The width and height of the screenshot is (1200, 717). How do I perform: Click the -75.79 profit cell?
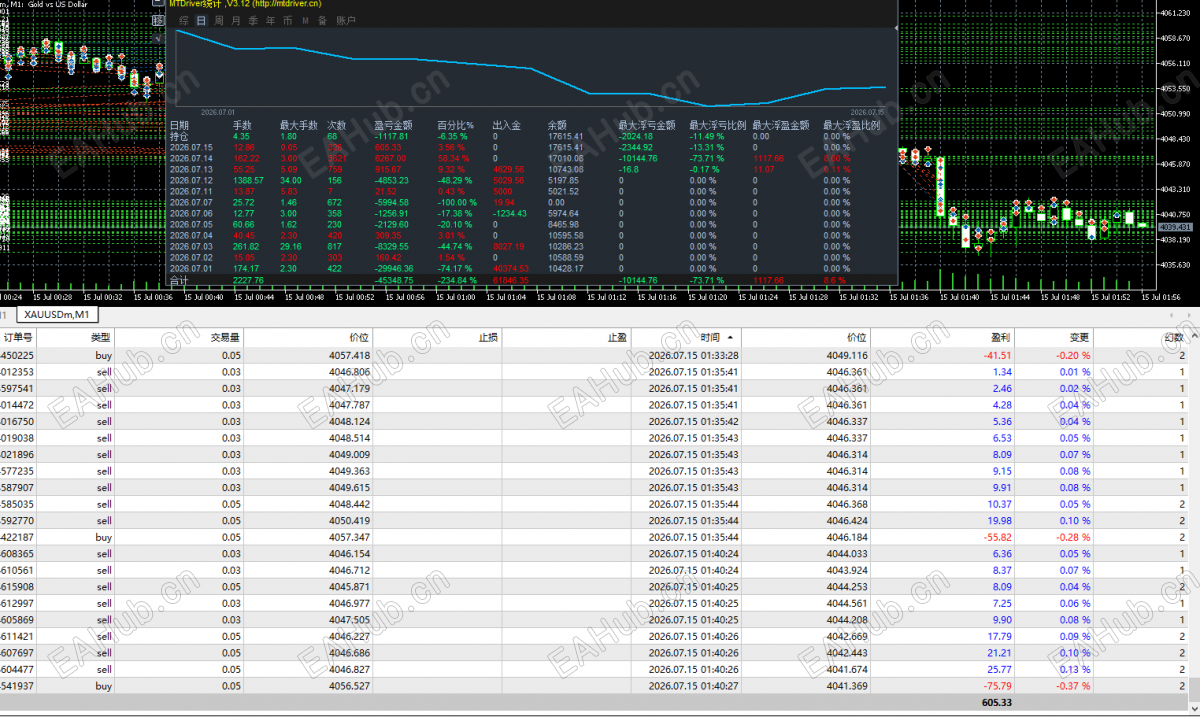996,686
